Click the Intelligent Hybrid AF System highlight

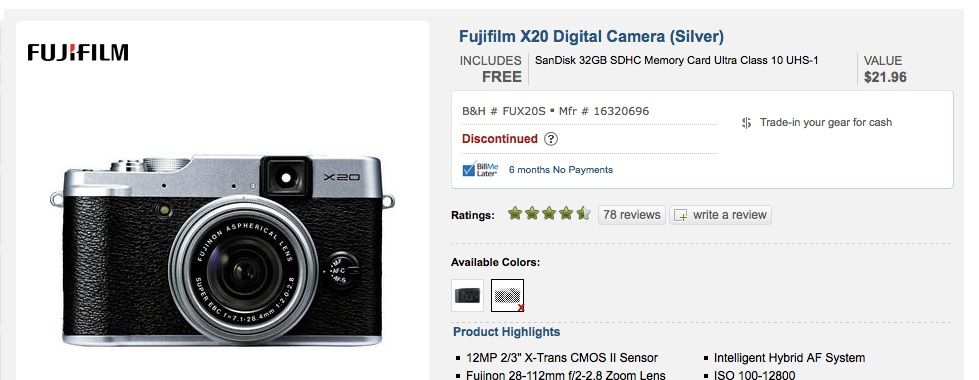pos(789,358)
